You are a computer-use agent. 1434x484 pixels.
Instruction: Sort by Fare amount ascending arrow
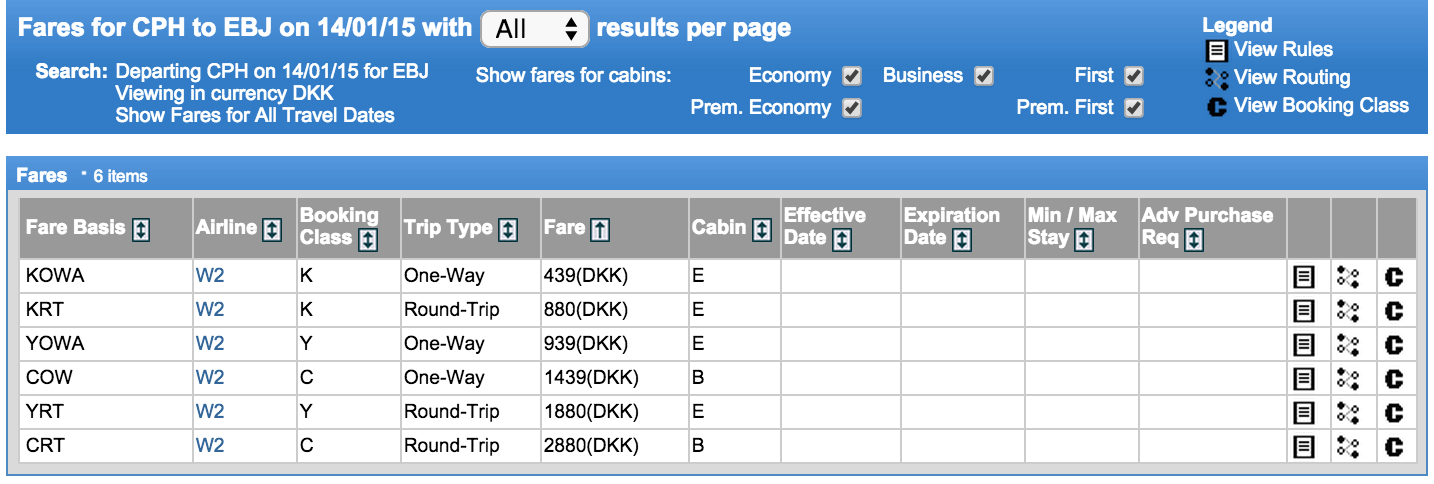click(600, 229)
